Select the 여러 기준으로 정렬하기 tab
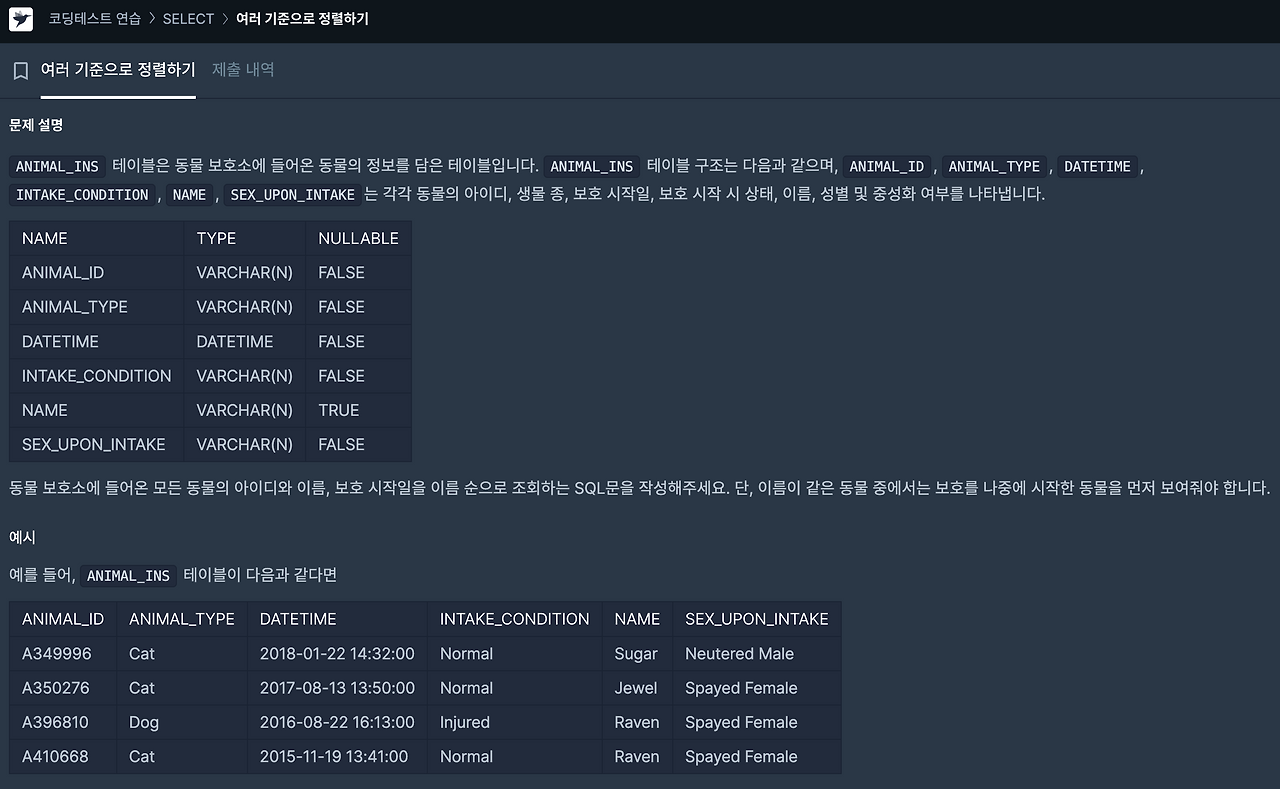The width and height of the screenshot is (1280, 789). point(117,70)
